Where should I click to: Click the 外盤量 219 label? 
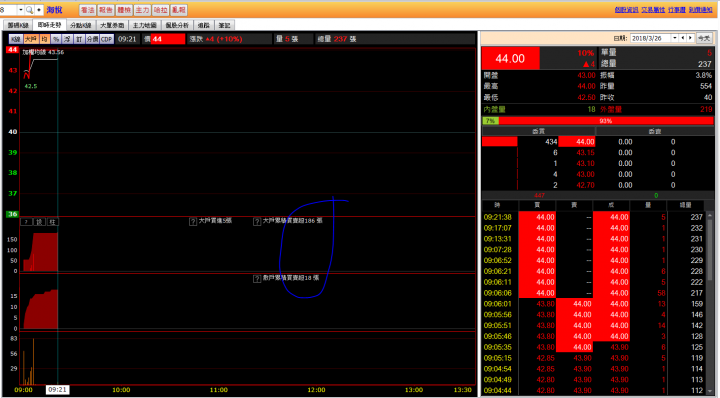click(x=656, y=109)
